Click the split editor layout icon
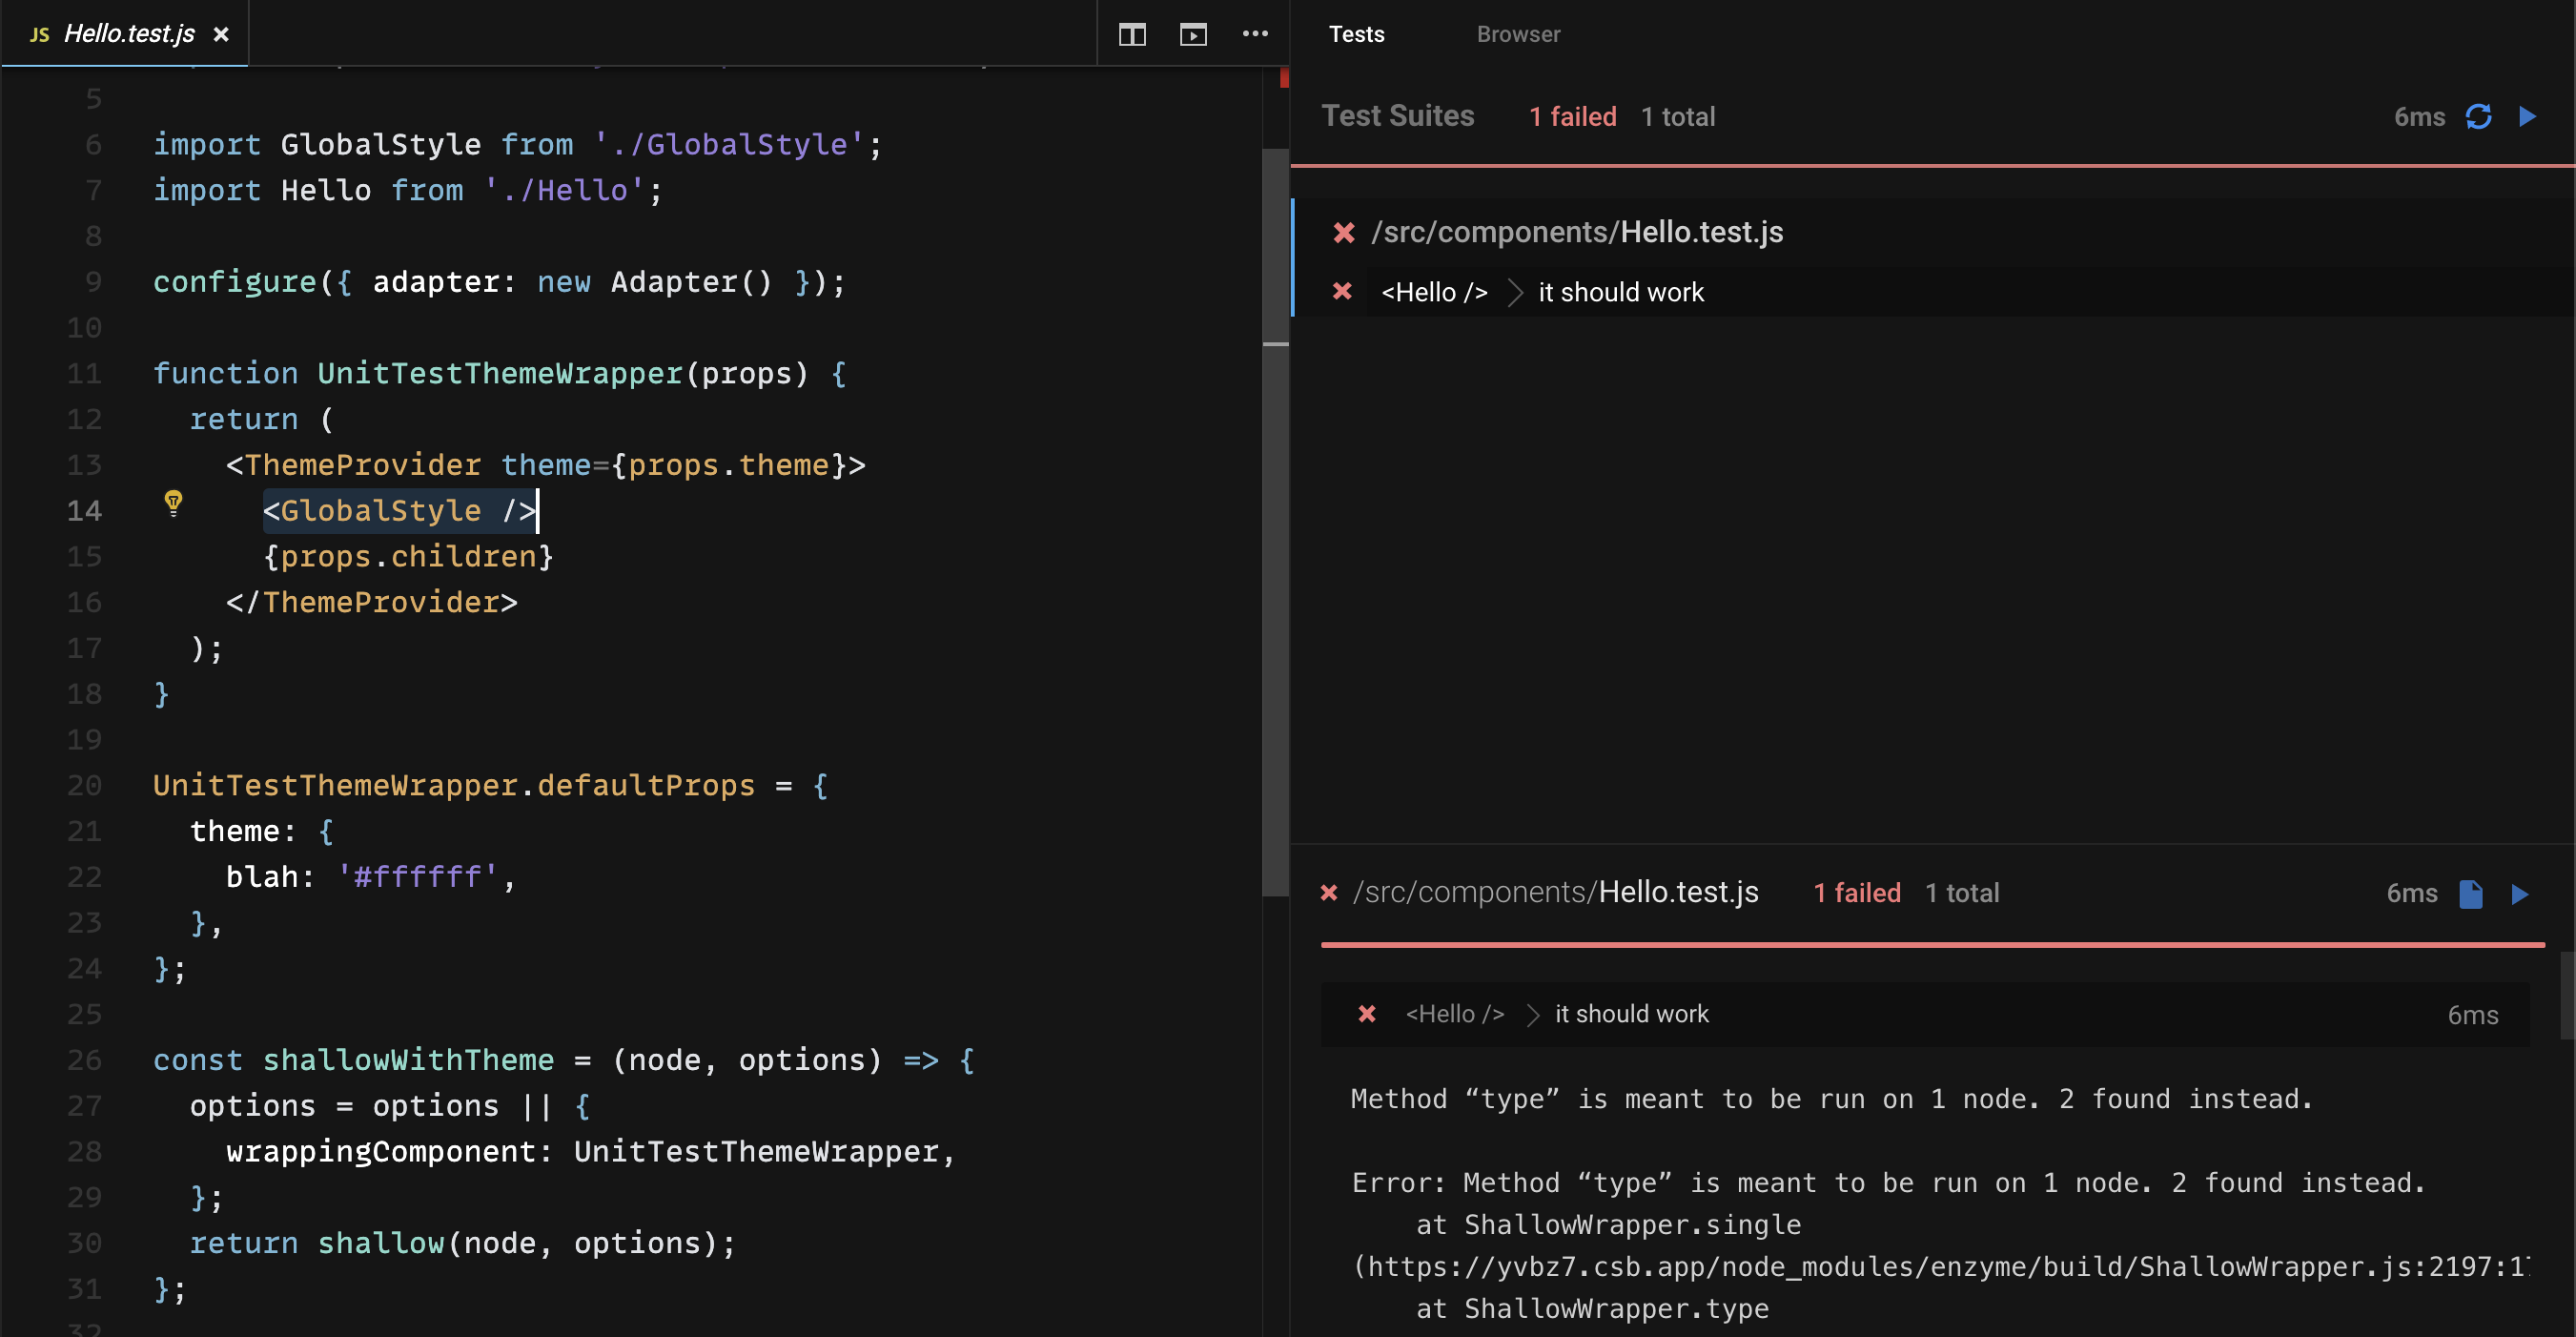The width and height of the screenshot is (2576, 1337). point(1132,35)
